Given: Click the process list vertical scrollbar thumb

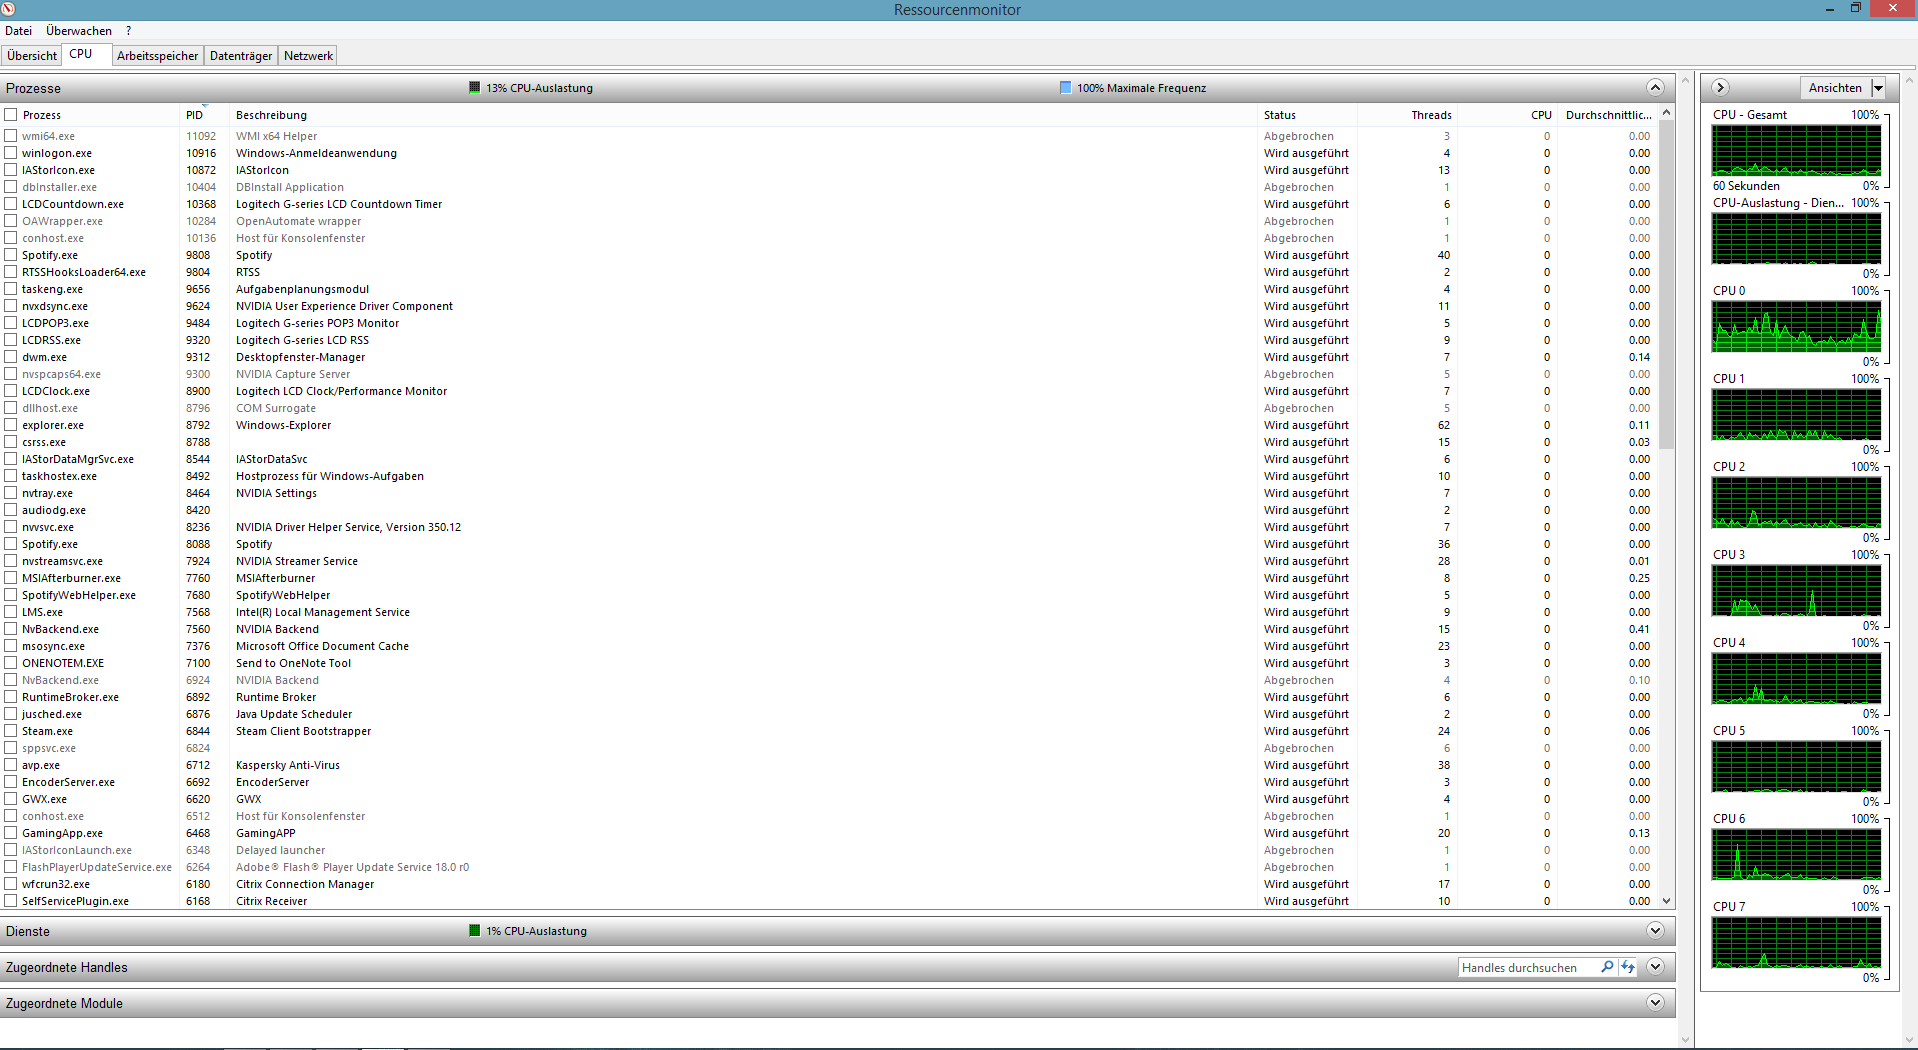Looking at the screenshot, I should (1666, 285).
